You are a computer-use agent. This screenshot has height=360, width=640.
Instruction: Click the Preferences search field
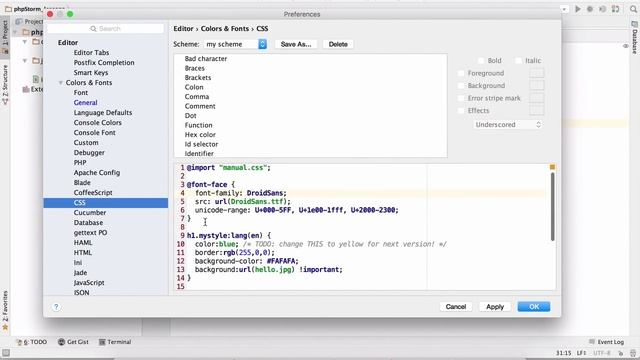tap(106, 29)
